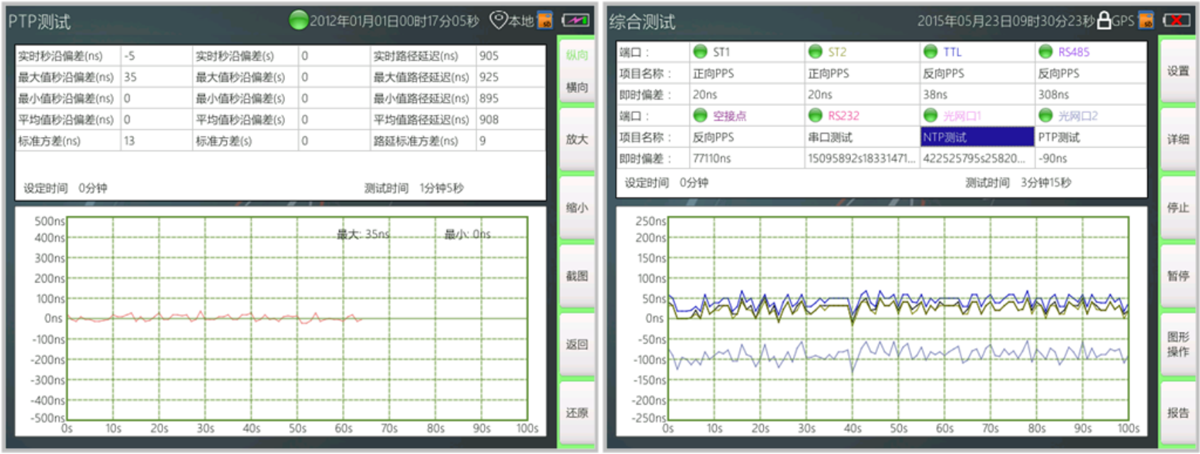
Task: Click the green indicator next to ST1
Action: pyautogui.click(x=699, y=52)
